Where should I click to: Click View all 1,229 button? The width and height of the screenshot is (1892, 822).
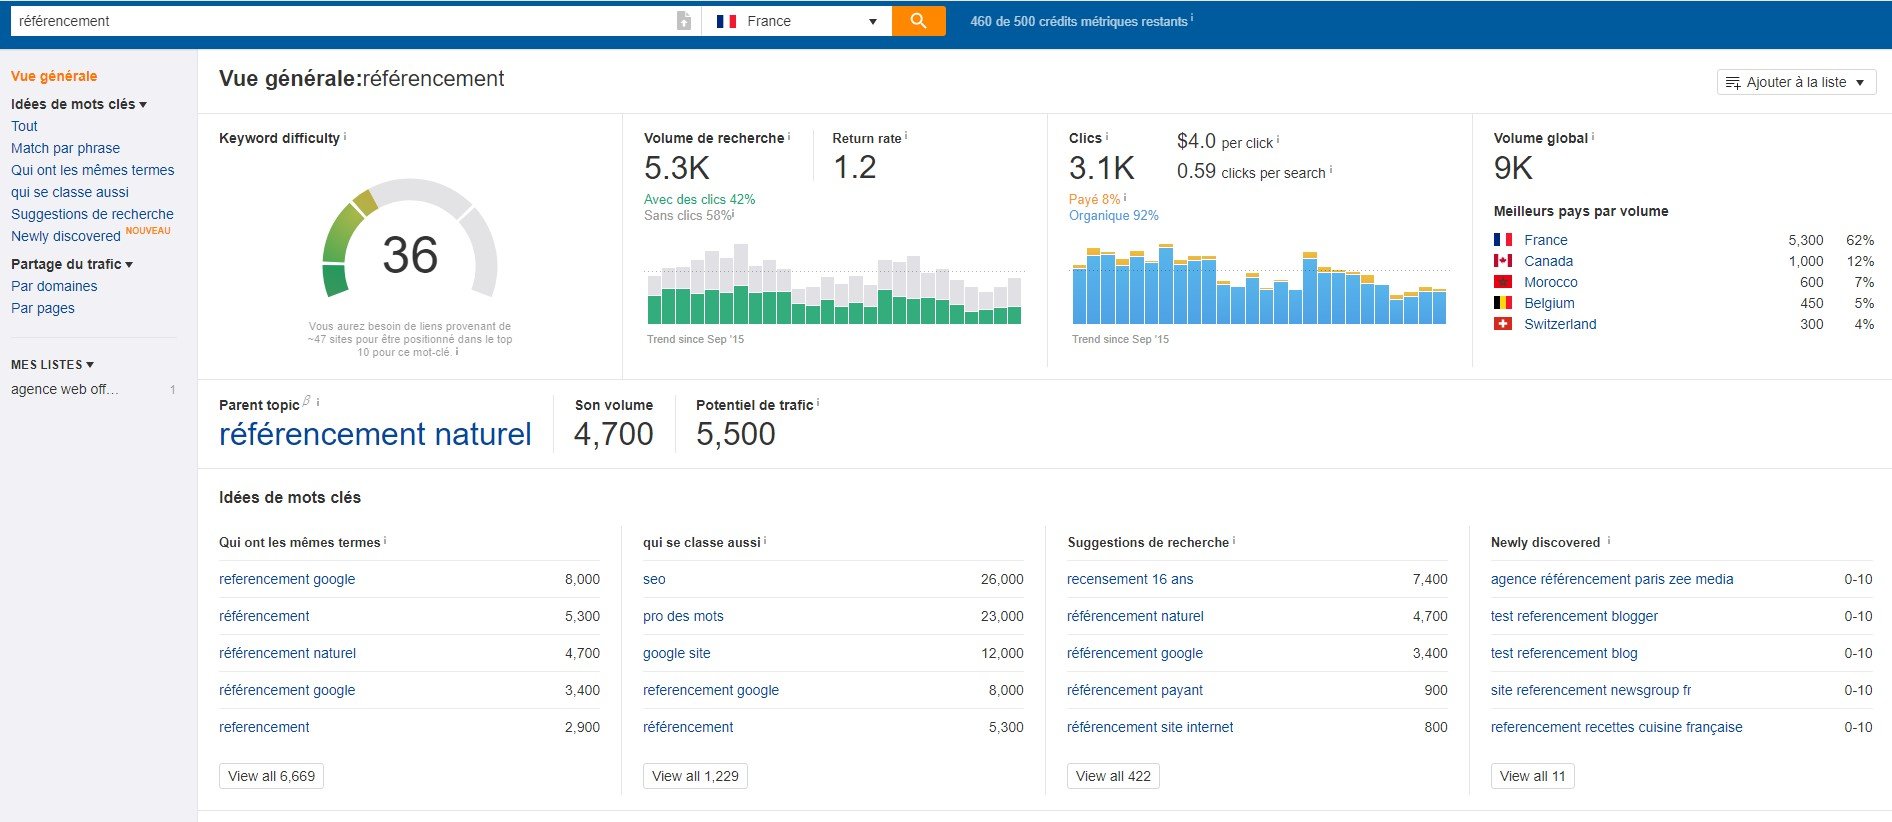(695, 776)
